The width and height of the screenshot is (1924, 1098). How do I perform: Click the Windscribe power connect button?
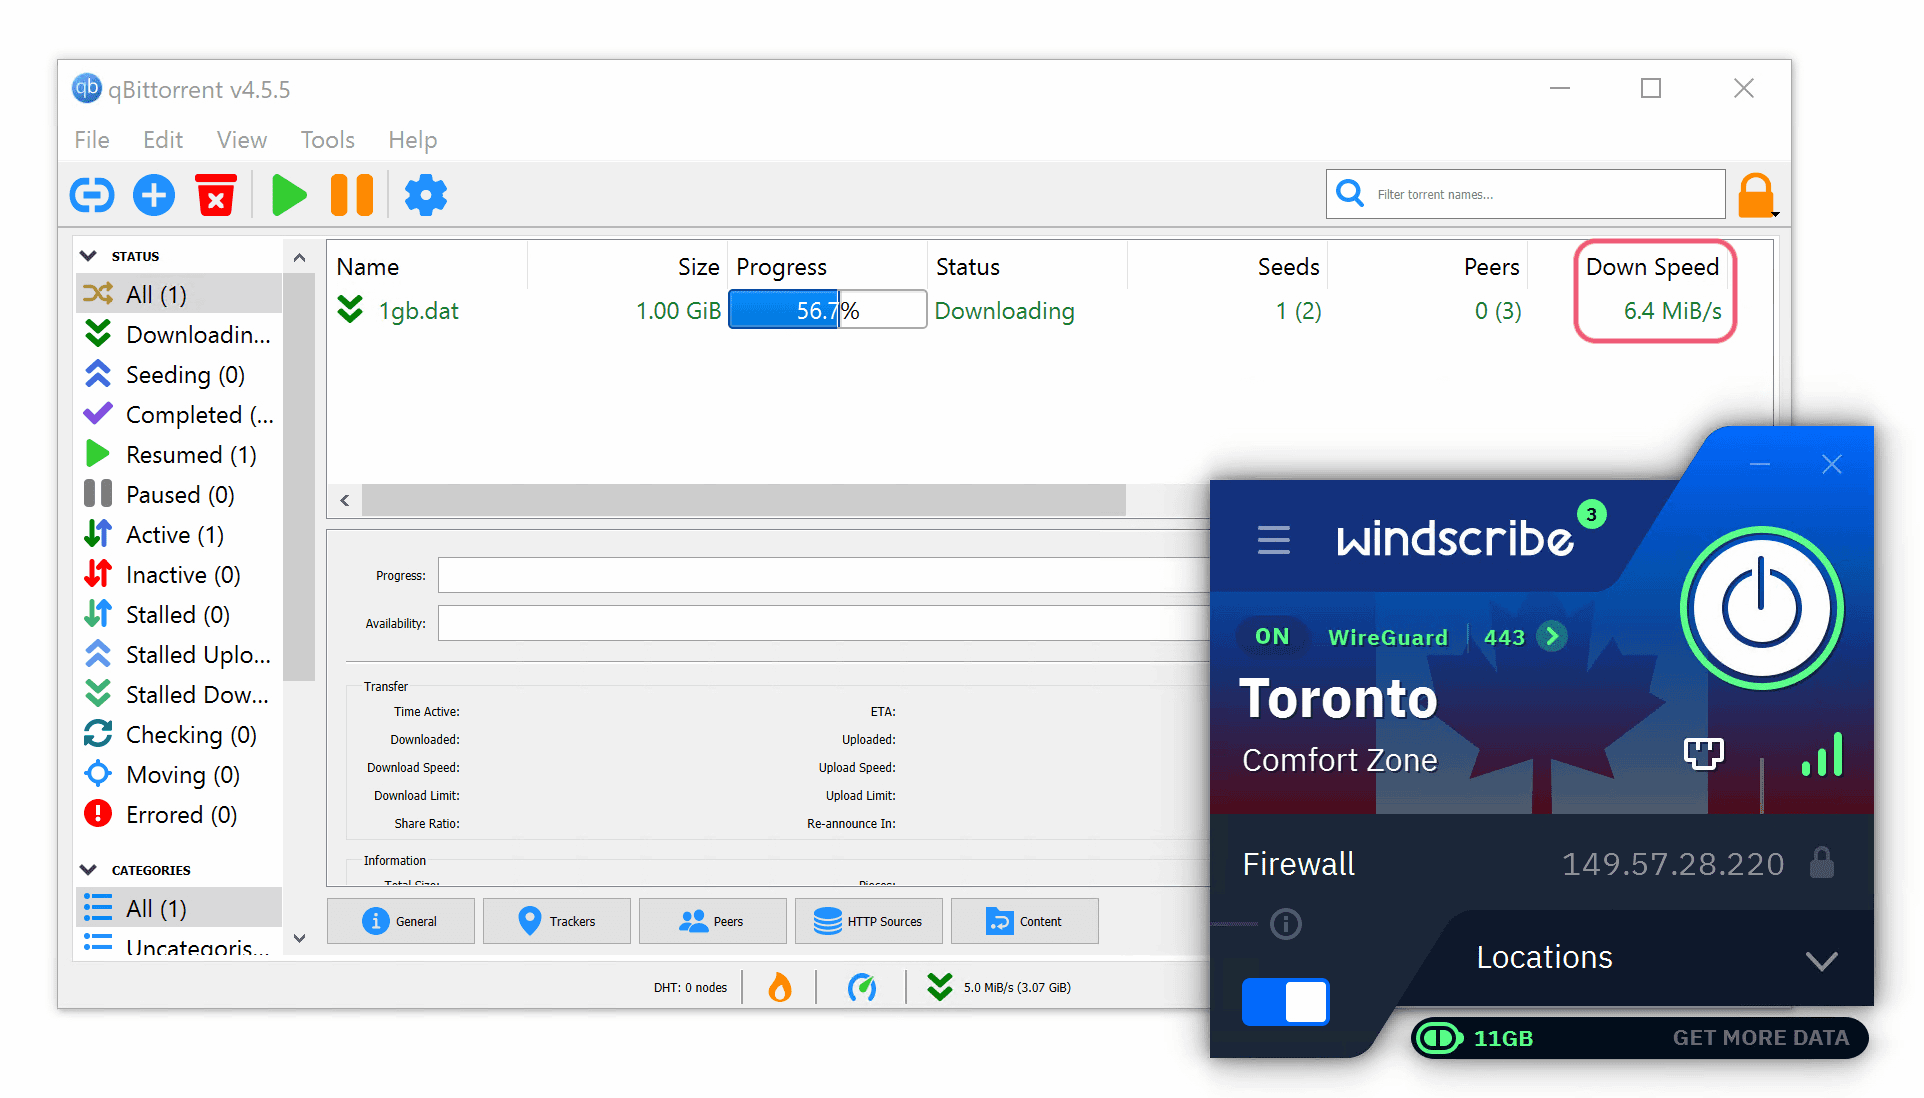1762,608
